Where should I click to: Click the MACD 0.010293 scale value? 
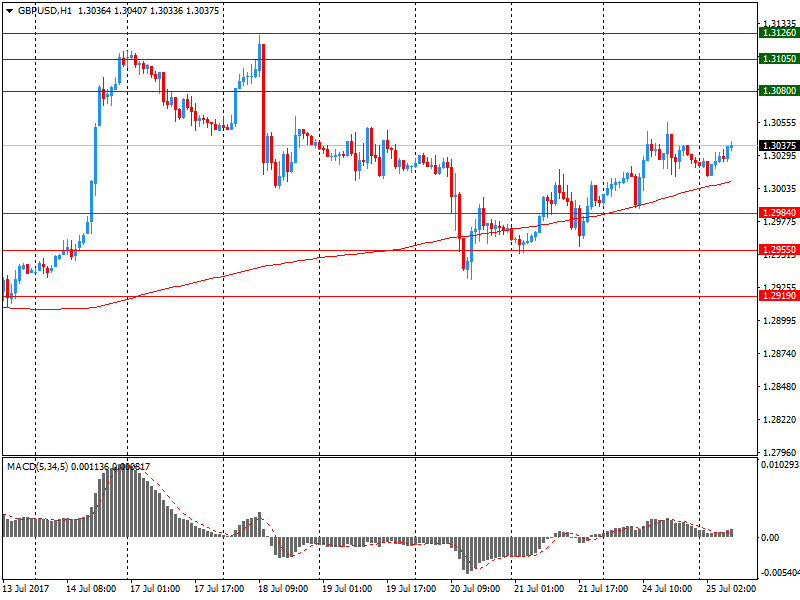point(780,465)
